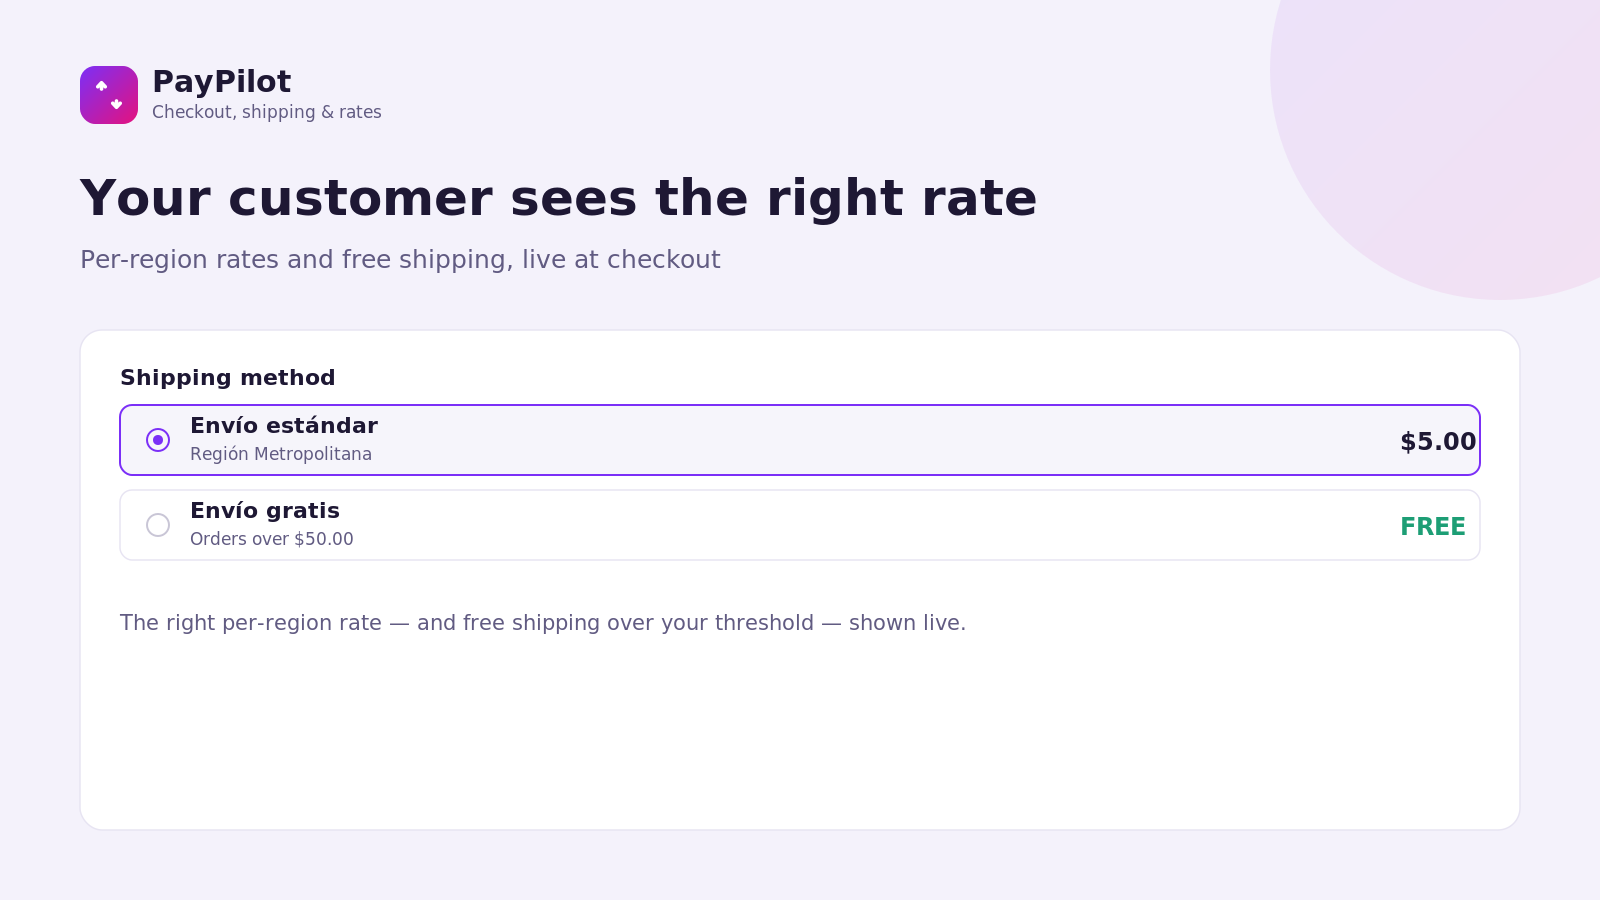Image resolution: width=1600 pixels, height=900 pixels.
Task: Click the 'Región Metropolitana' description text
Action: point(281,454)
